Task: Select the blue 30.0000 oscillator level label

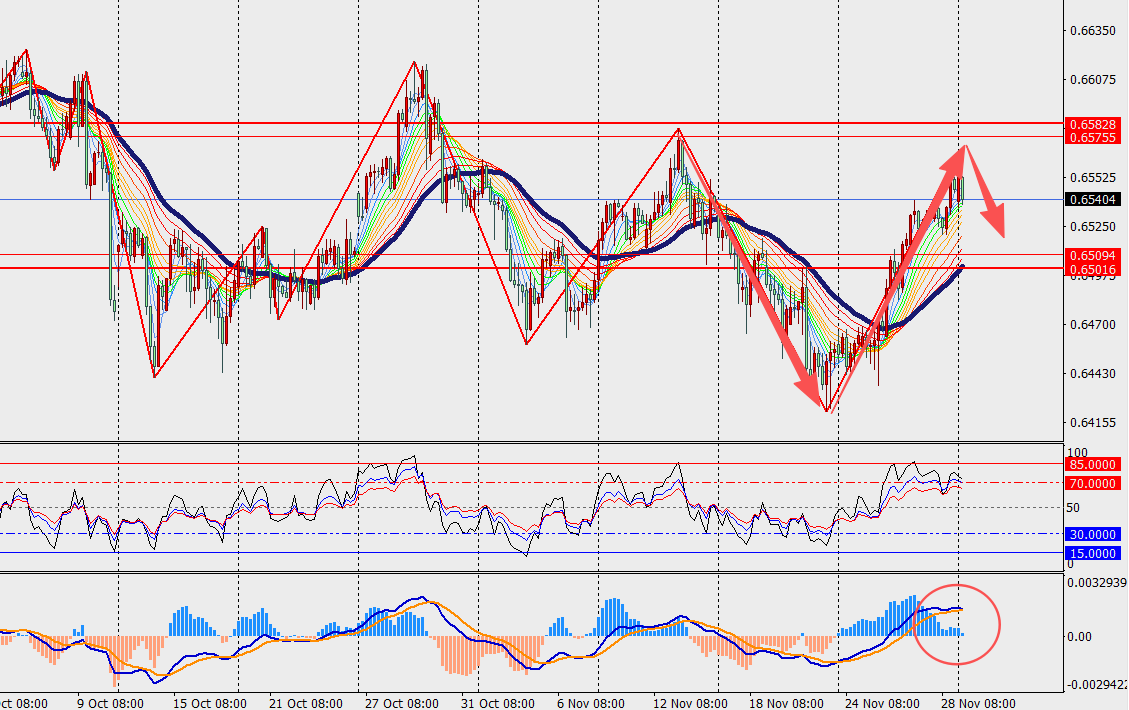Action: coord(1092,534)
